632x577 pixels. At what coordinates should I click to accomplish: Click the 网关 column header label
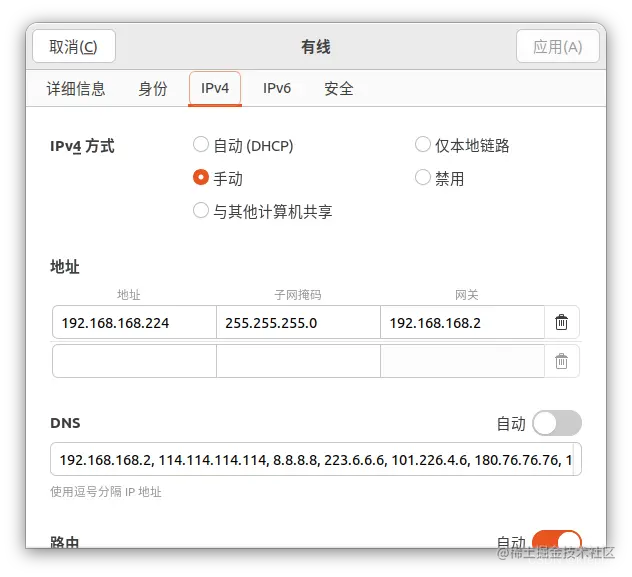click(x=466, y=295)
